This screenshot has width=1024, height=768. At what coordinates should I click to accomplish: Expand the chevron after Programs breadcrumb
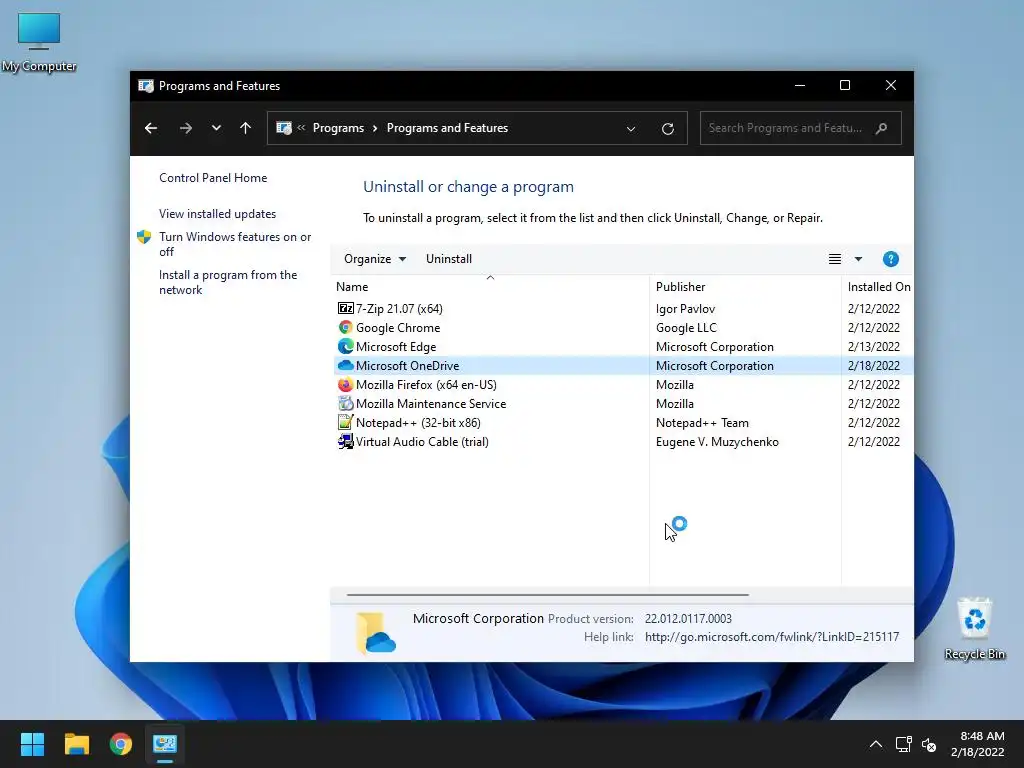(375, 128)
